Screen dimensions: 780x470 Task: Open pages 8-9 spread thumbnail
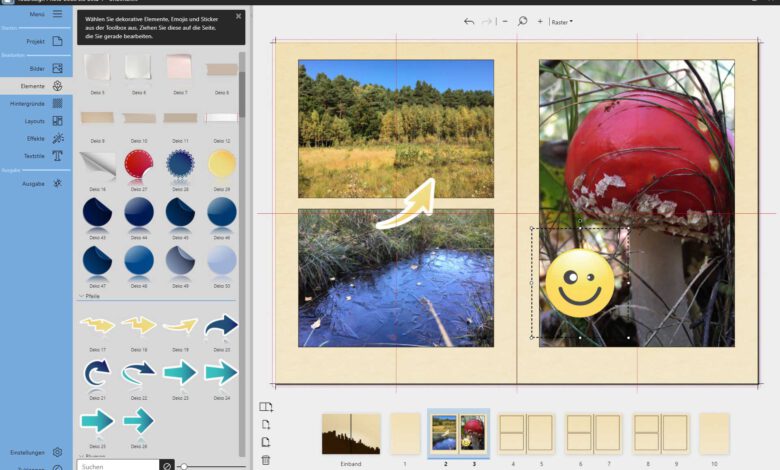coord(661,433)
